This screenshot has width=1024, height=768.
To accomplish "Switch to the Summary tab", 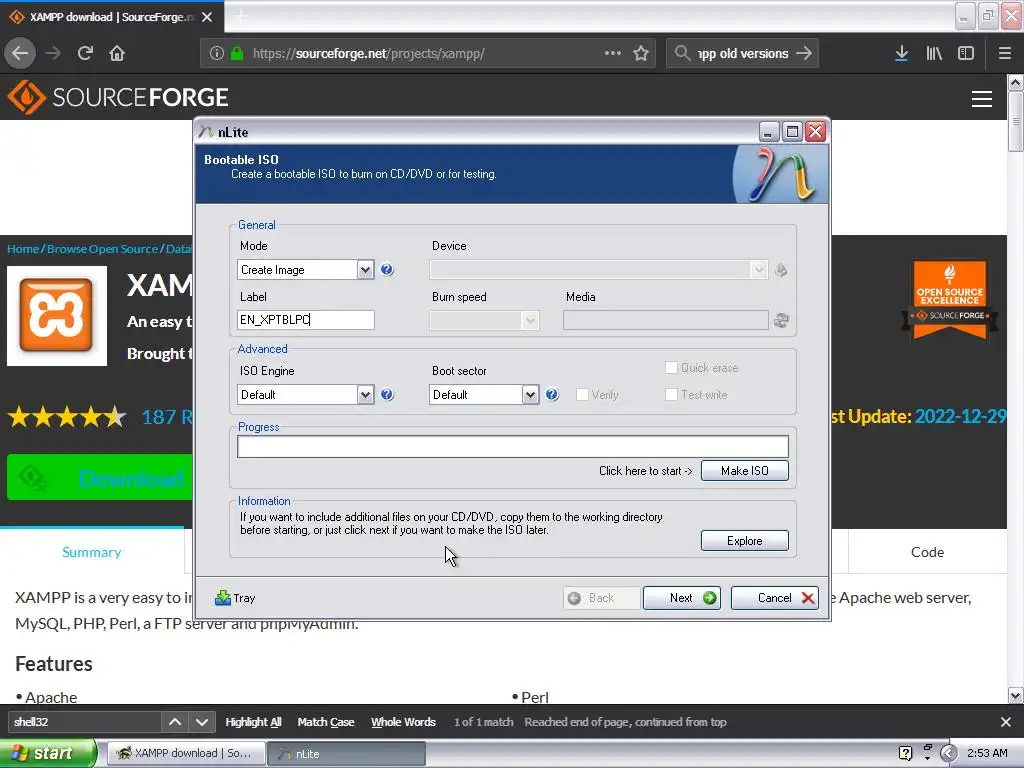I will pyautogui.click(x=91, y=552).
